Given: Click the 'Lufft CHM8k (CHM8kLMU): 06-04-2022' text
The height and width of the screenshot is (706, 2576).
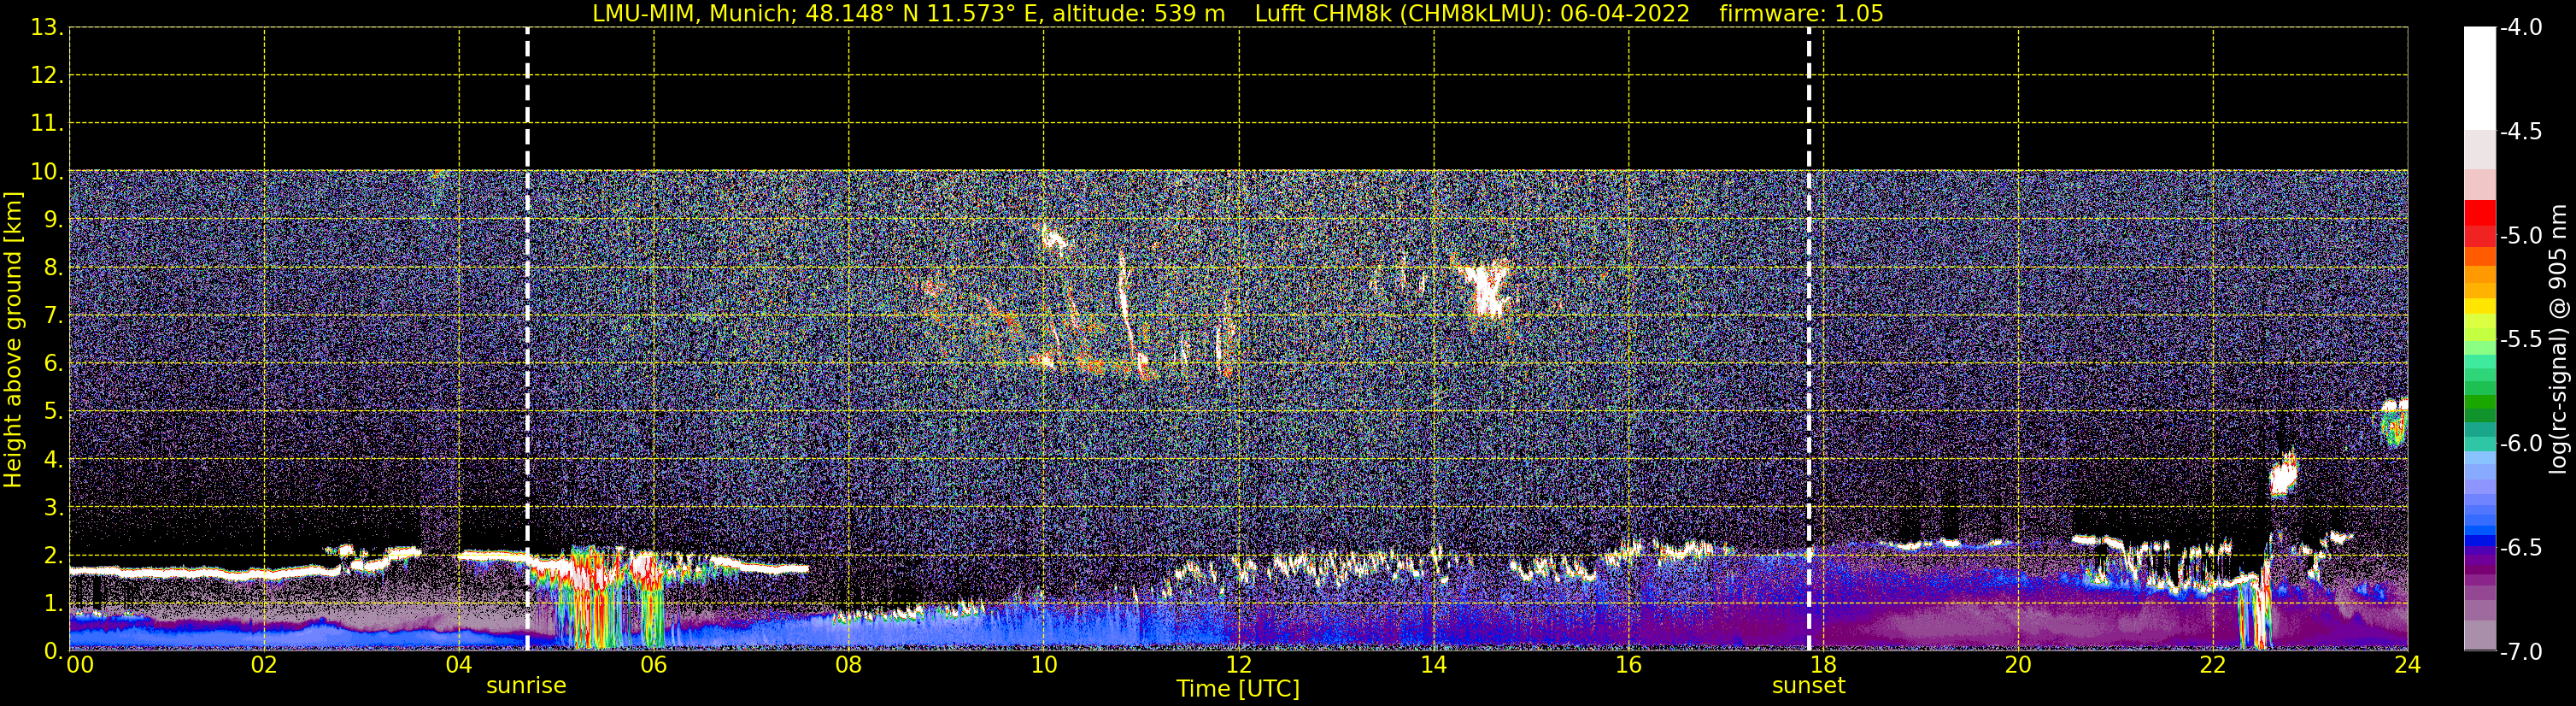Looking at the screenshot, I should click(1472, 14).
